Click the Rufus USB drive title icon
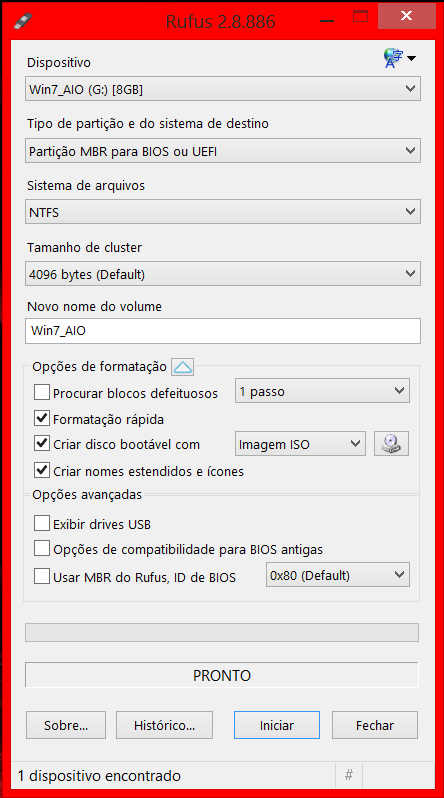Screen dimensions: 444x798 point(23,21)
